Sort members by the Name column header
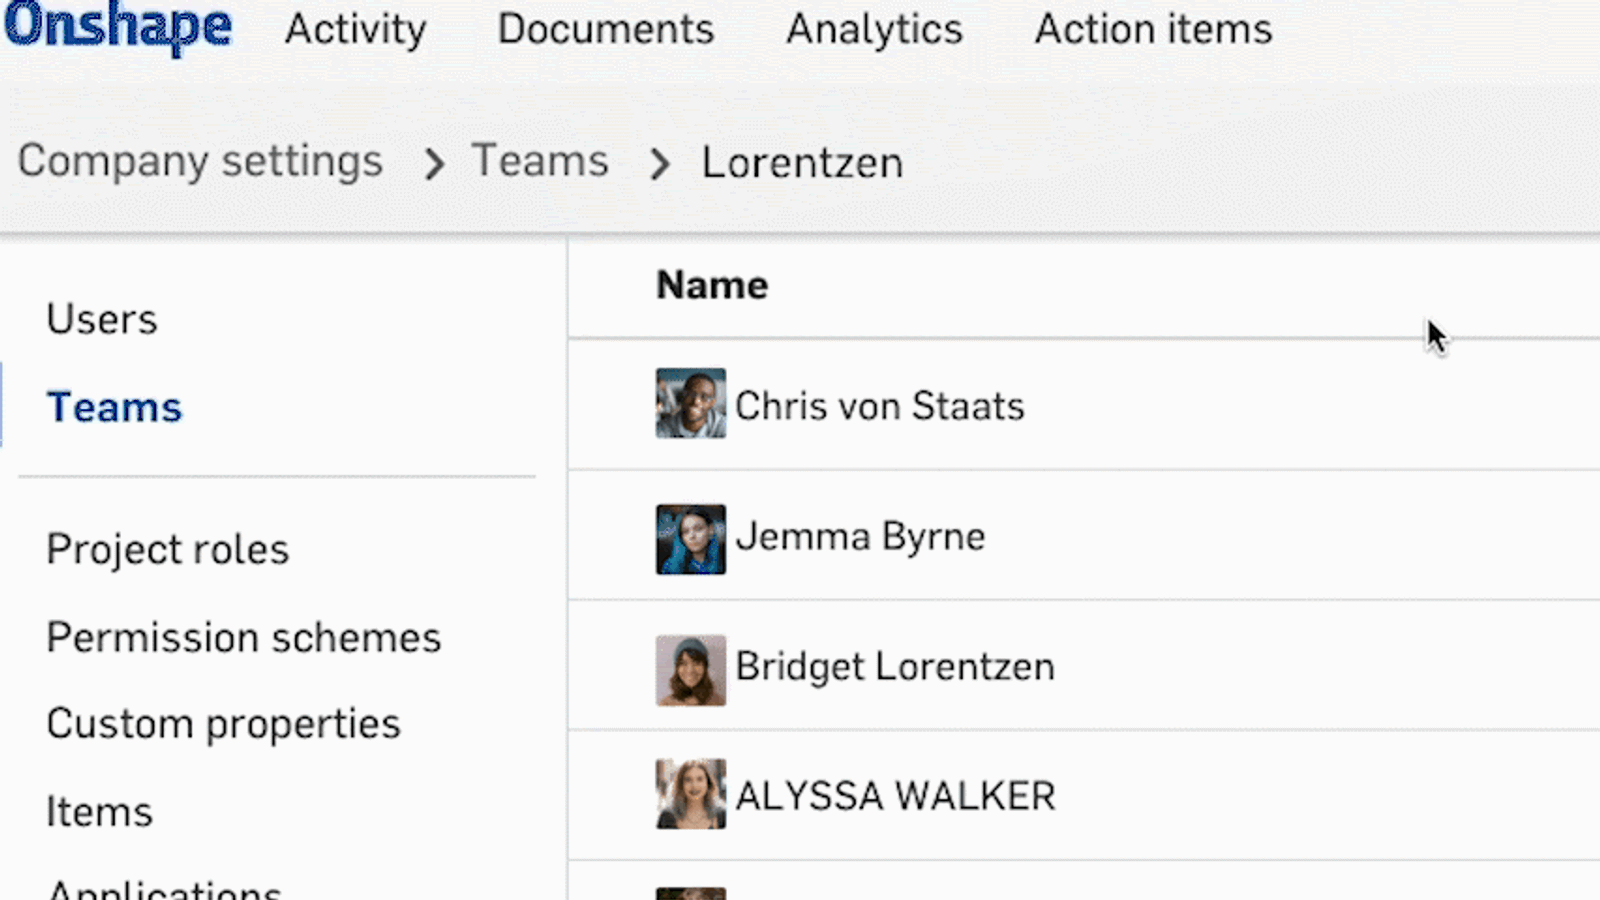 (711, 286)
